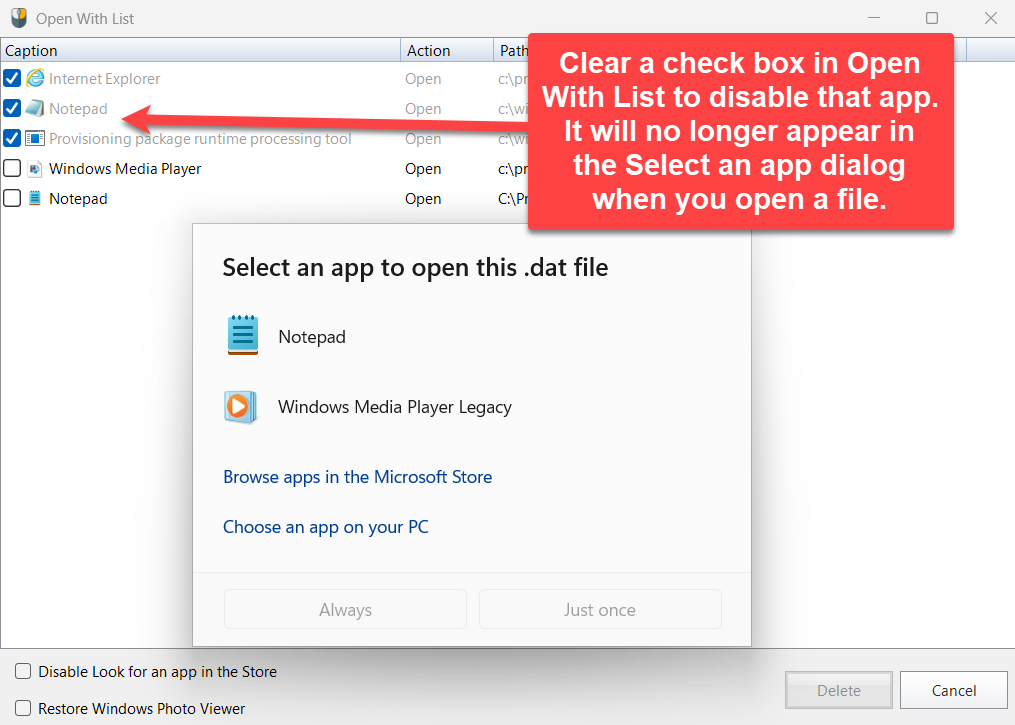Click the Cancel button
This screenshot has width=1015, height=725.
[954, 690]
